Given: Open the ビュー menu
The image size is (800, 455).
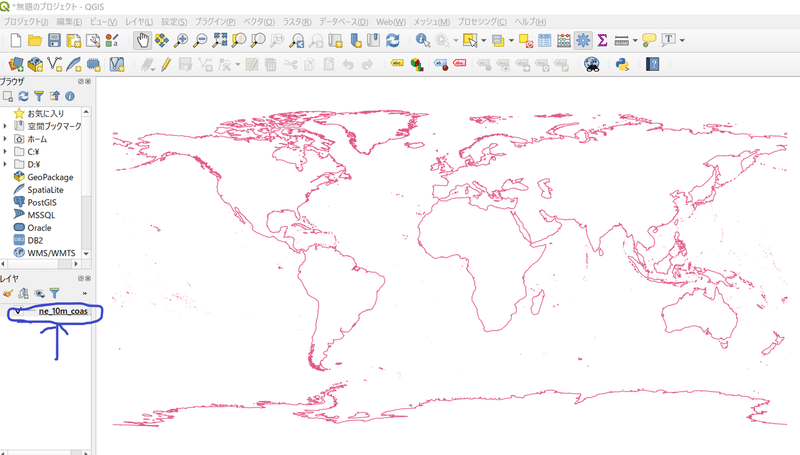Looking at the screenshot, I should pos(104,22).
